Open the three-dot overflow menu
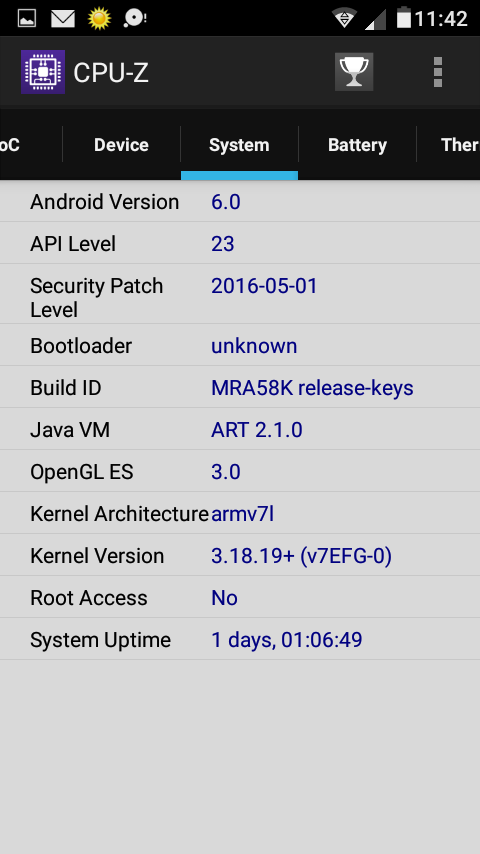 (x=438, y=72)
